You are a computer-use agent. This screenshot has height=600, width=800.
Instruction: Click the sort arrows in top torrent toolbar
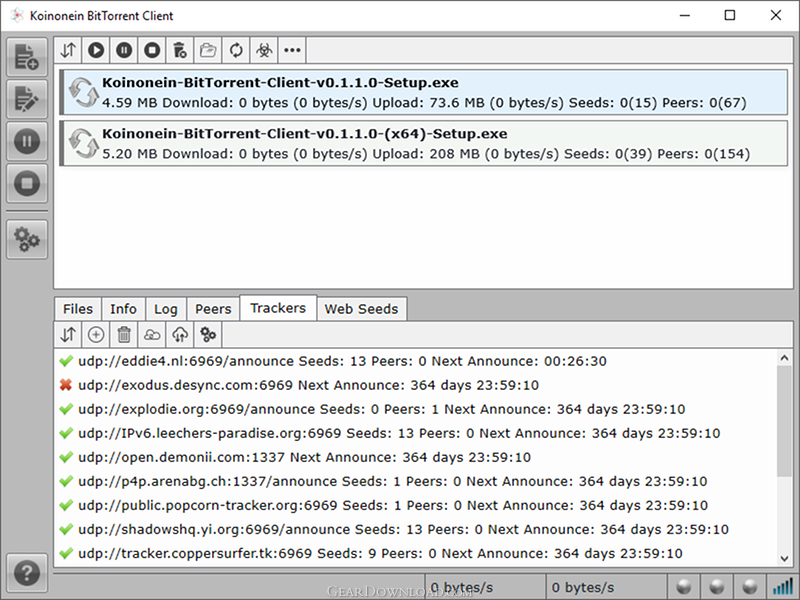[68, 50]
